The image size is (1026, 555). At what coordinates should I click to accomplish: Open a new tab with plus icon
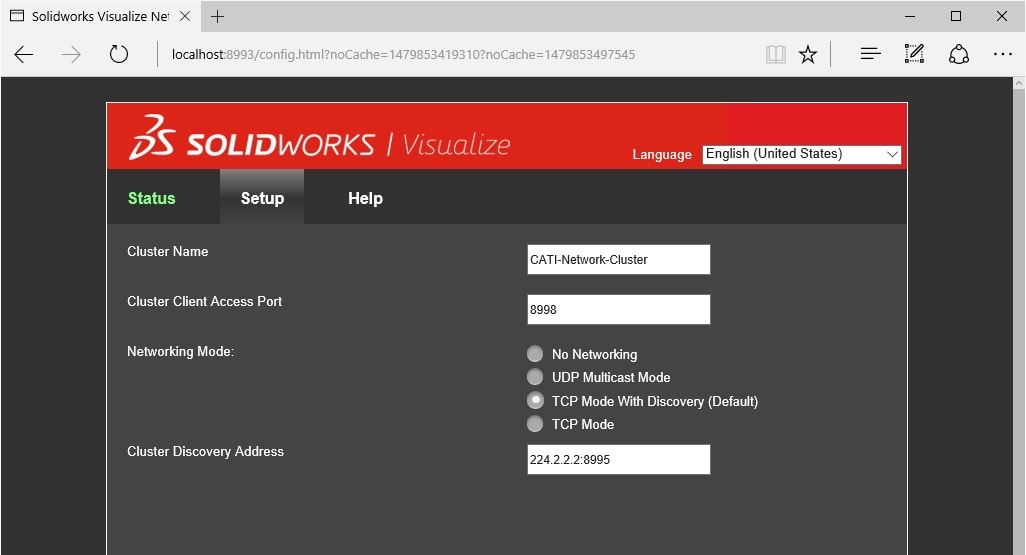[x=217, y=16]
